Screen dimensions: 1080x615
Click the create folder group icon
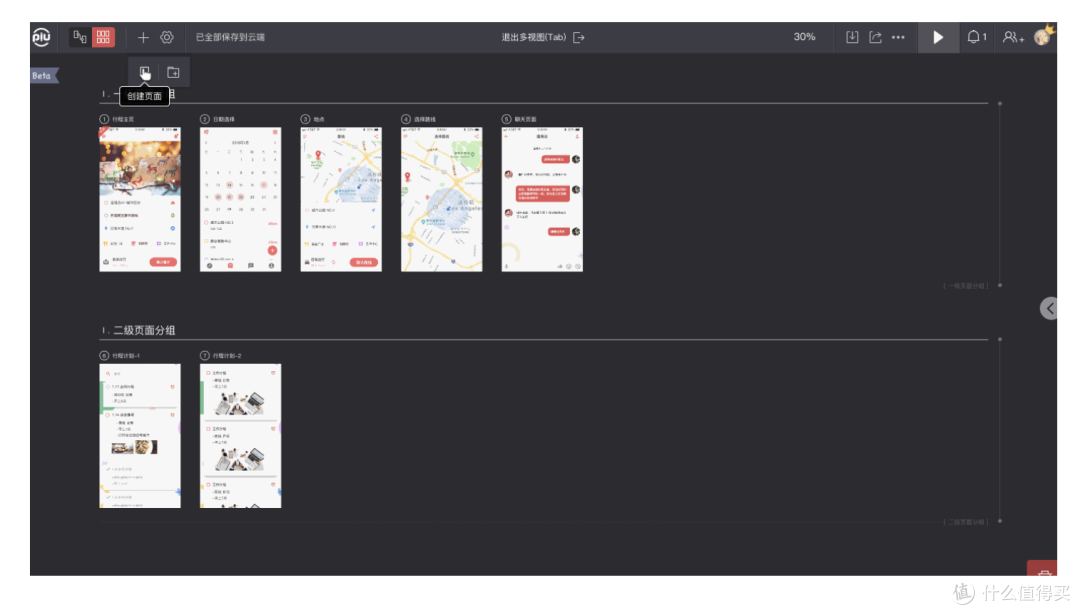(x=174, y=72)
